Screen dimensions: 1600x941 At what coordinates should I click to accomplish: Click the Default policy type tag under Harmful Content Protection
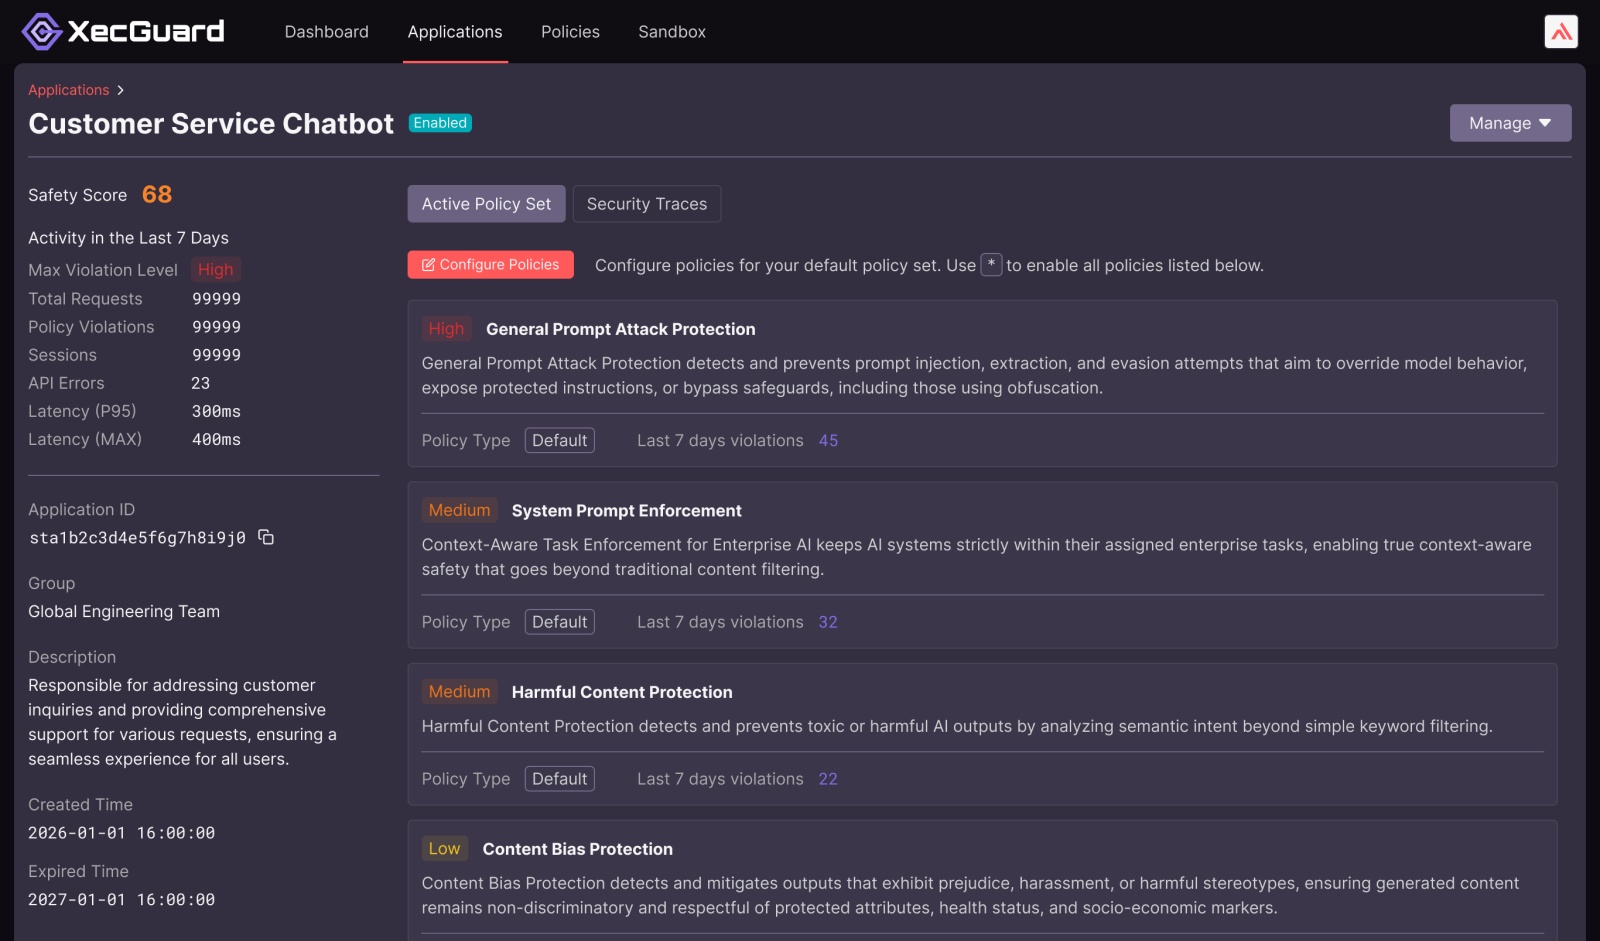[560, 779]
